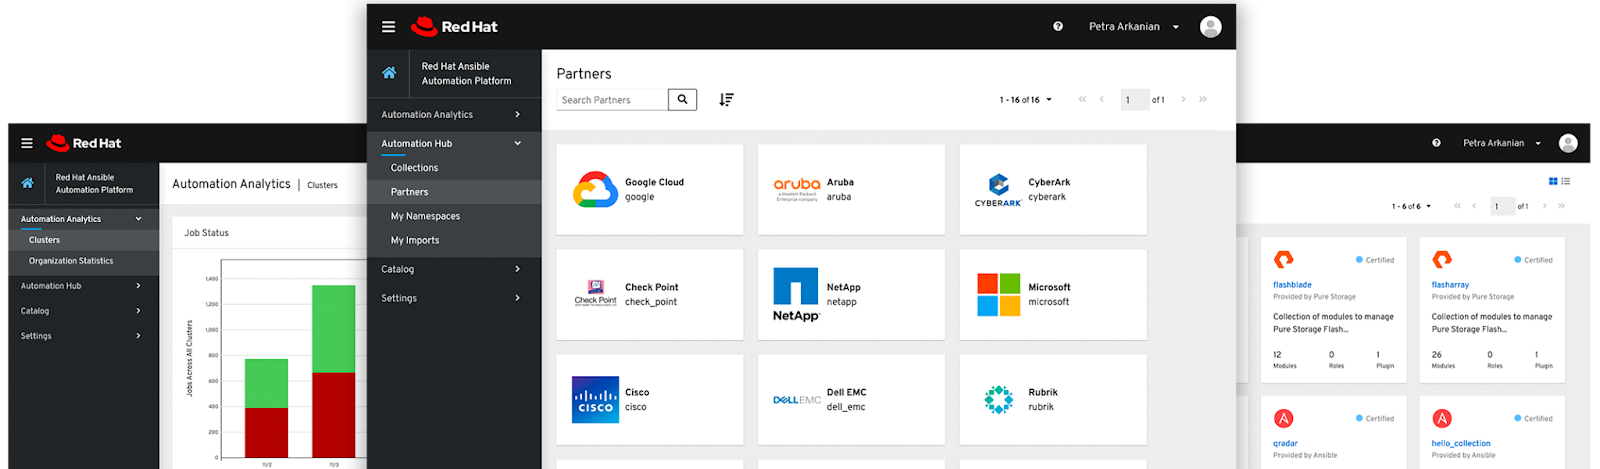Click Ansible logo on qradar card

pos(1284,418)
